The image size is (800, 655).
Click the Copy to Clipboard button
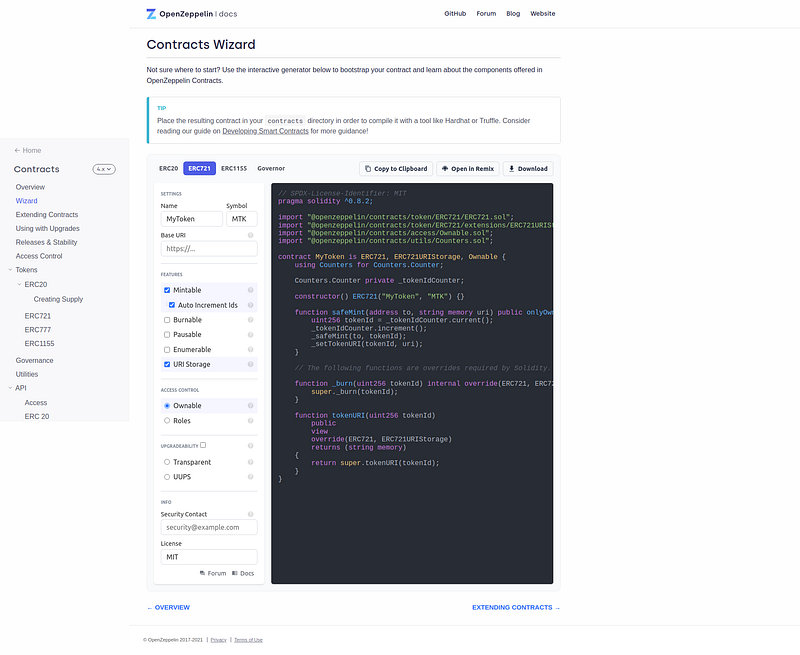(396, 169)
